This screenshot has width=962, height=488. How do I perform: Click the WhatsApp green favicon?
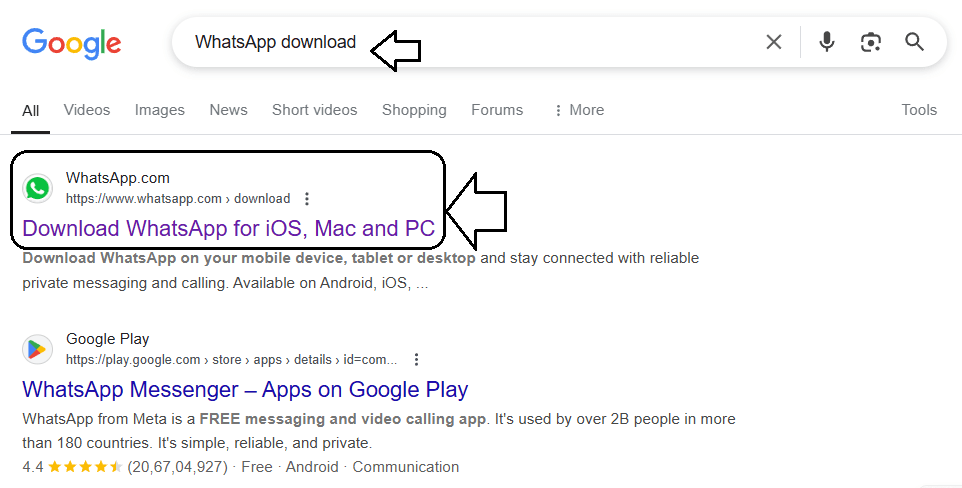click(38, 188)
